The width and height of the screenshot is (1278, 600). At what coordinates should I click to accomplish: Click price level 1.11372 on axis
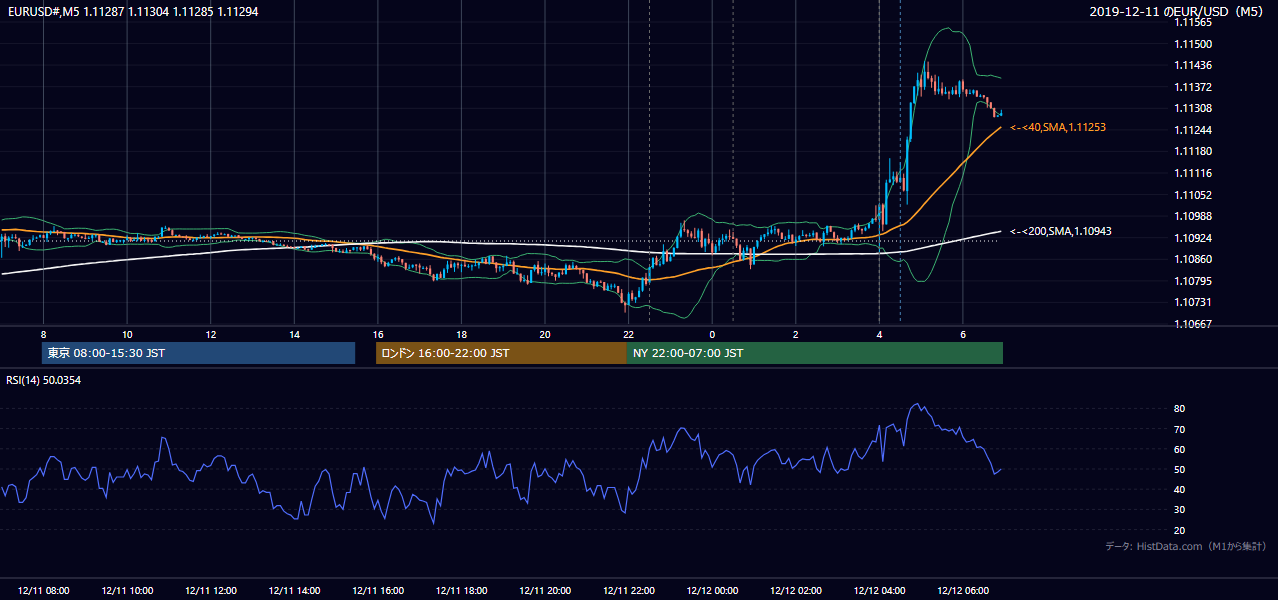(x=1193, y=87)
